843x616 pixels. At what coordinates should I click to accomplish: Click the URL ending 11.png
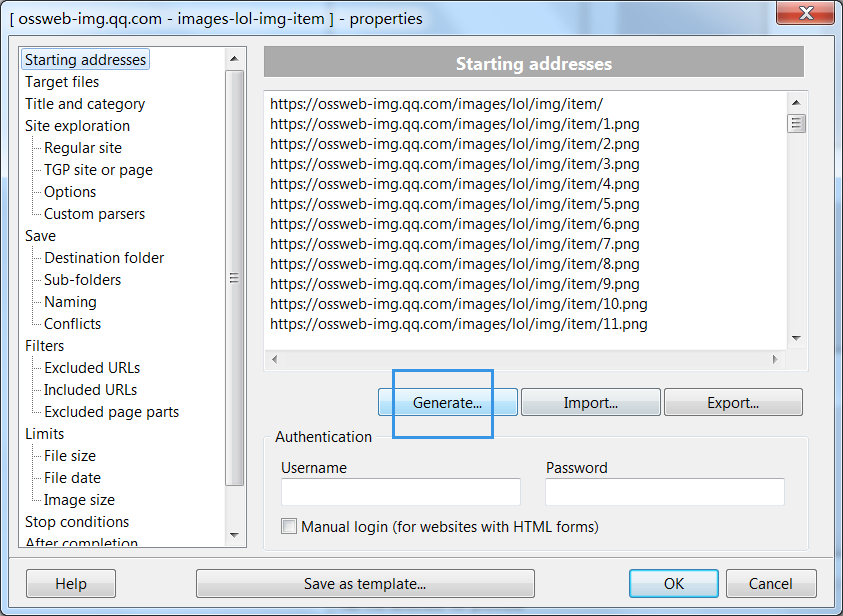coord(459,324)
